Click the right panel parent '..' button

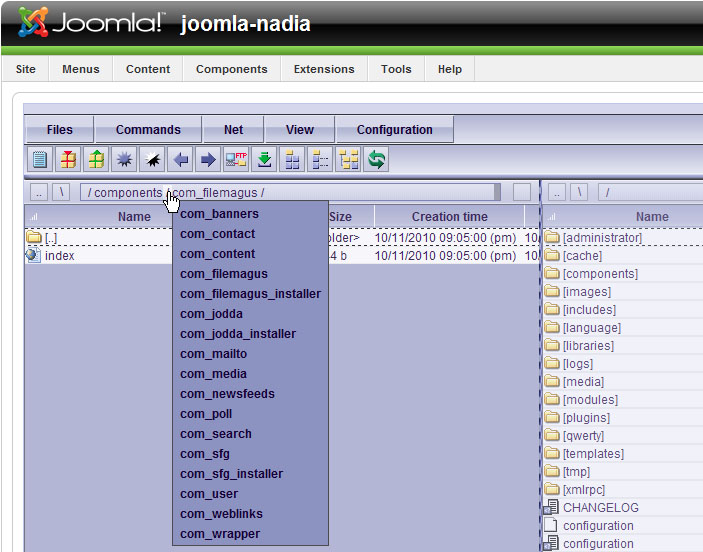coord(557,192)
